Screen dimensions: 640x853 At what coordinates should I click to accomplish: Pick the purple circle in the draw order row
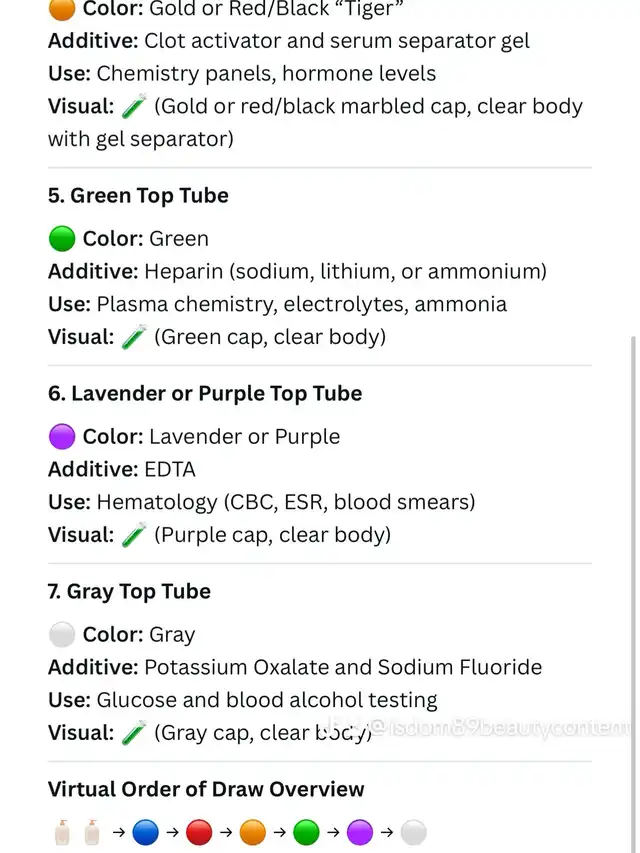click(360, 832)
